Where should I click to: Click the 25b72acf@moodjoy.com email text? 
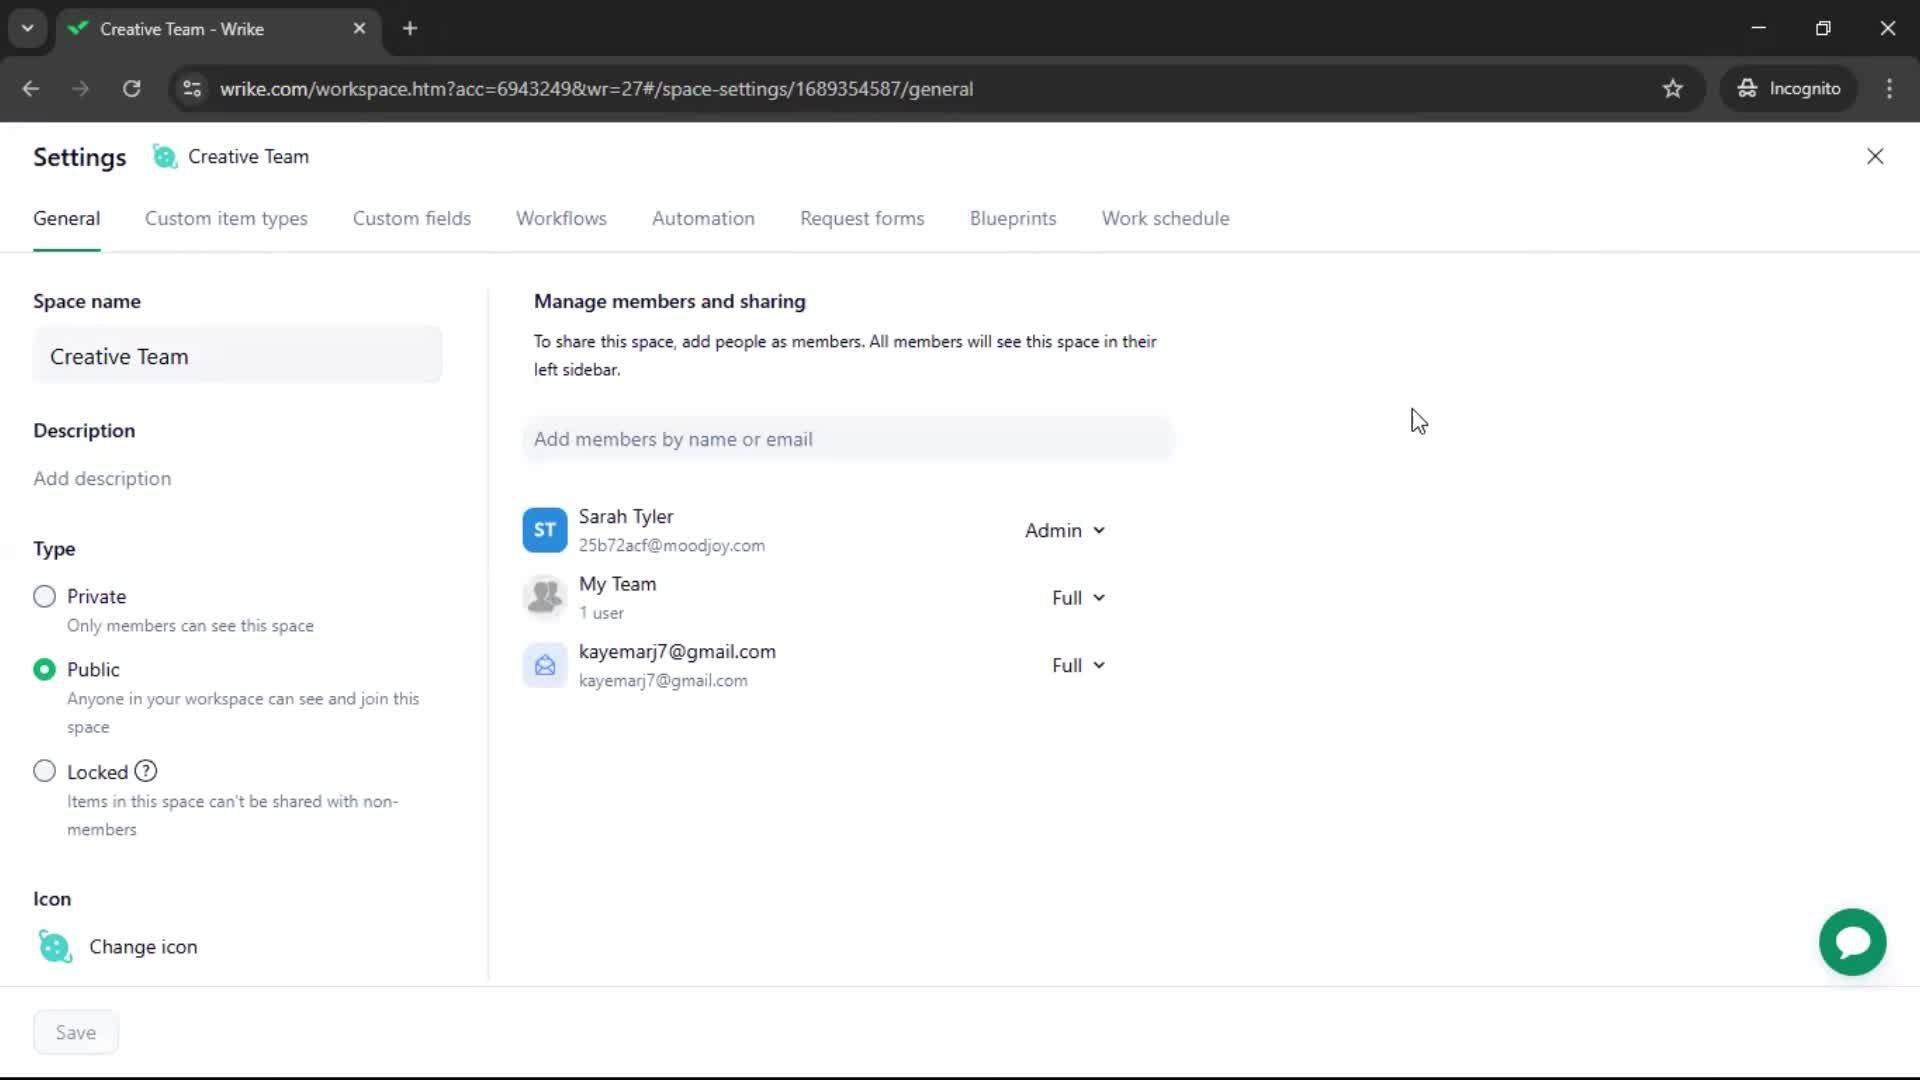671,545
